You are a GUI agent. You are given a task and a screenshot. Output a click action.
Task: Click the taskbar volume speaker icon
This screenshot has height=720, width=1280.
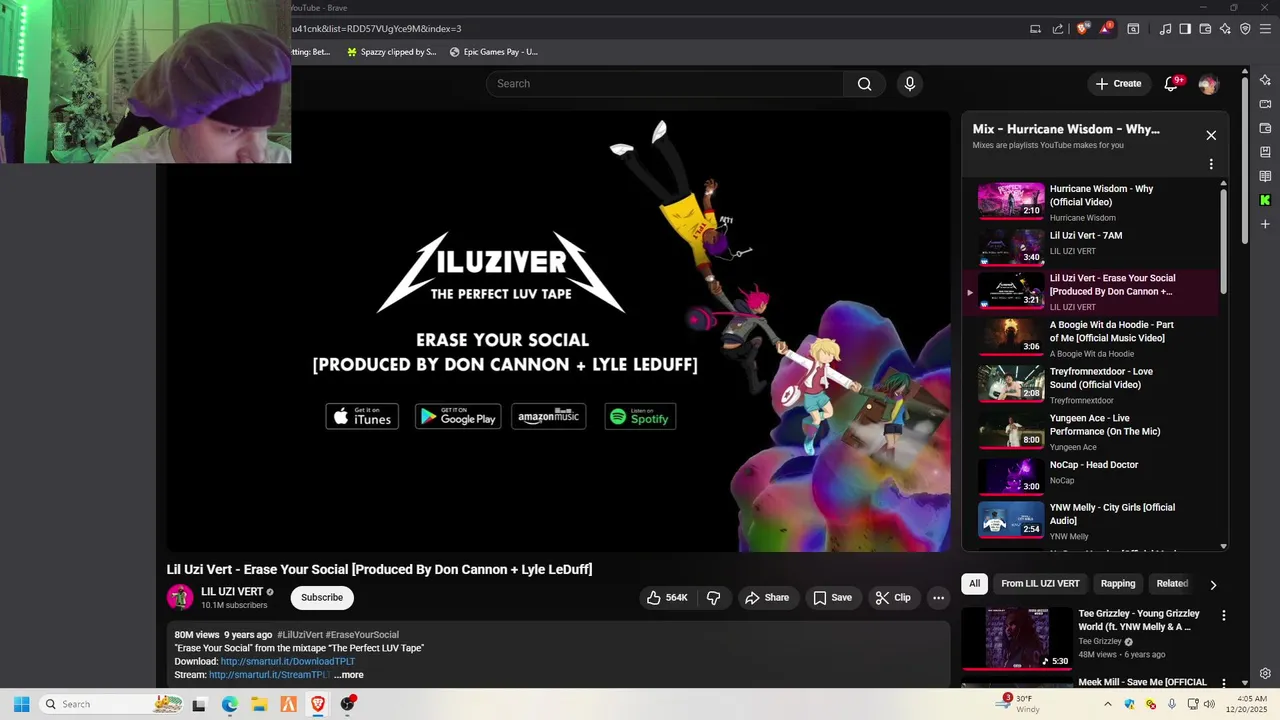[x=1209, y=704]
